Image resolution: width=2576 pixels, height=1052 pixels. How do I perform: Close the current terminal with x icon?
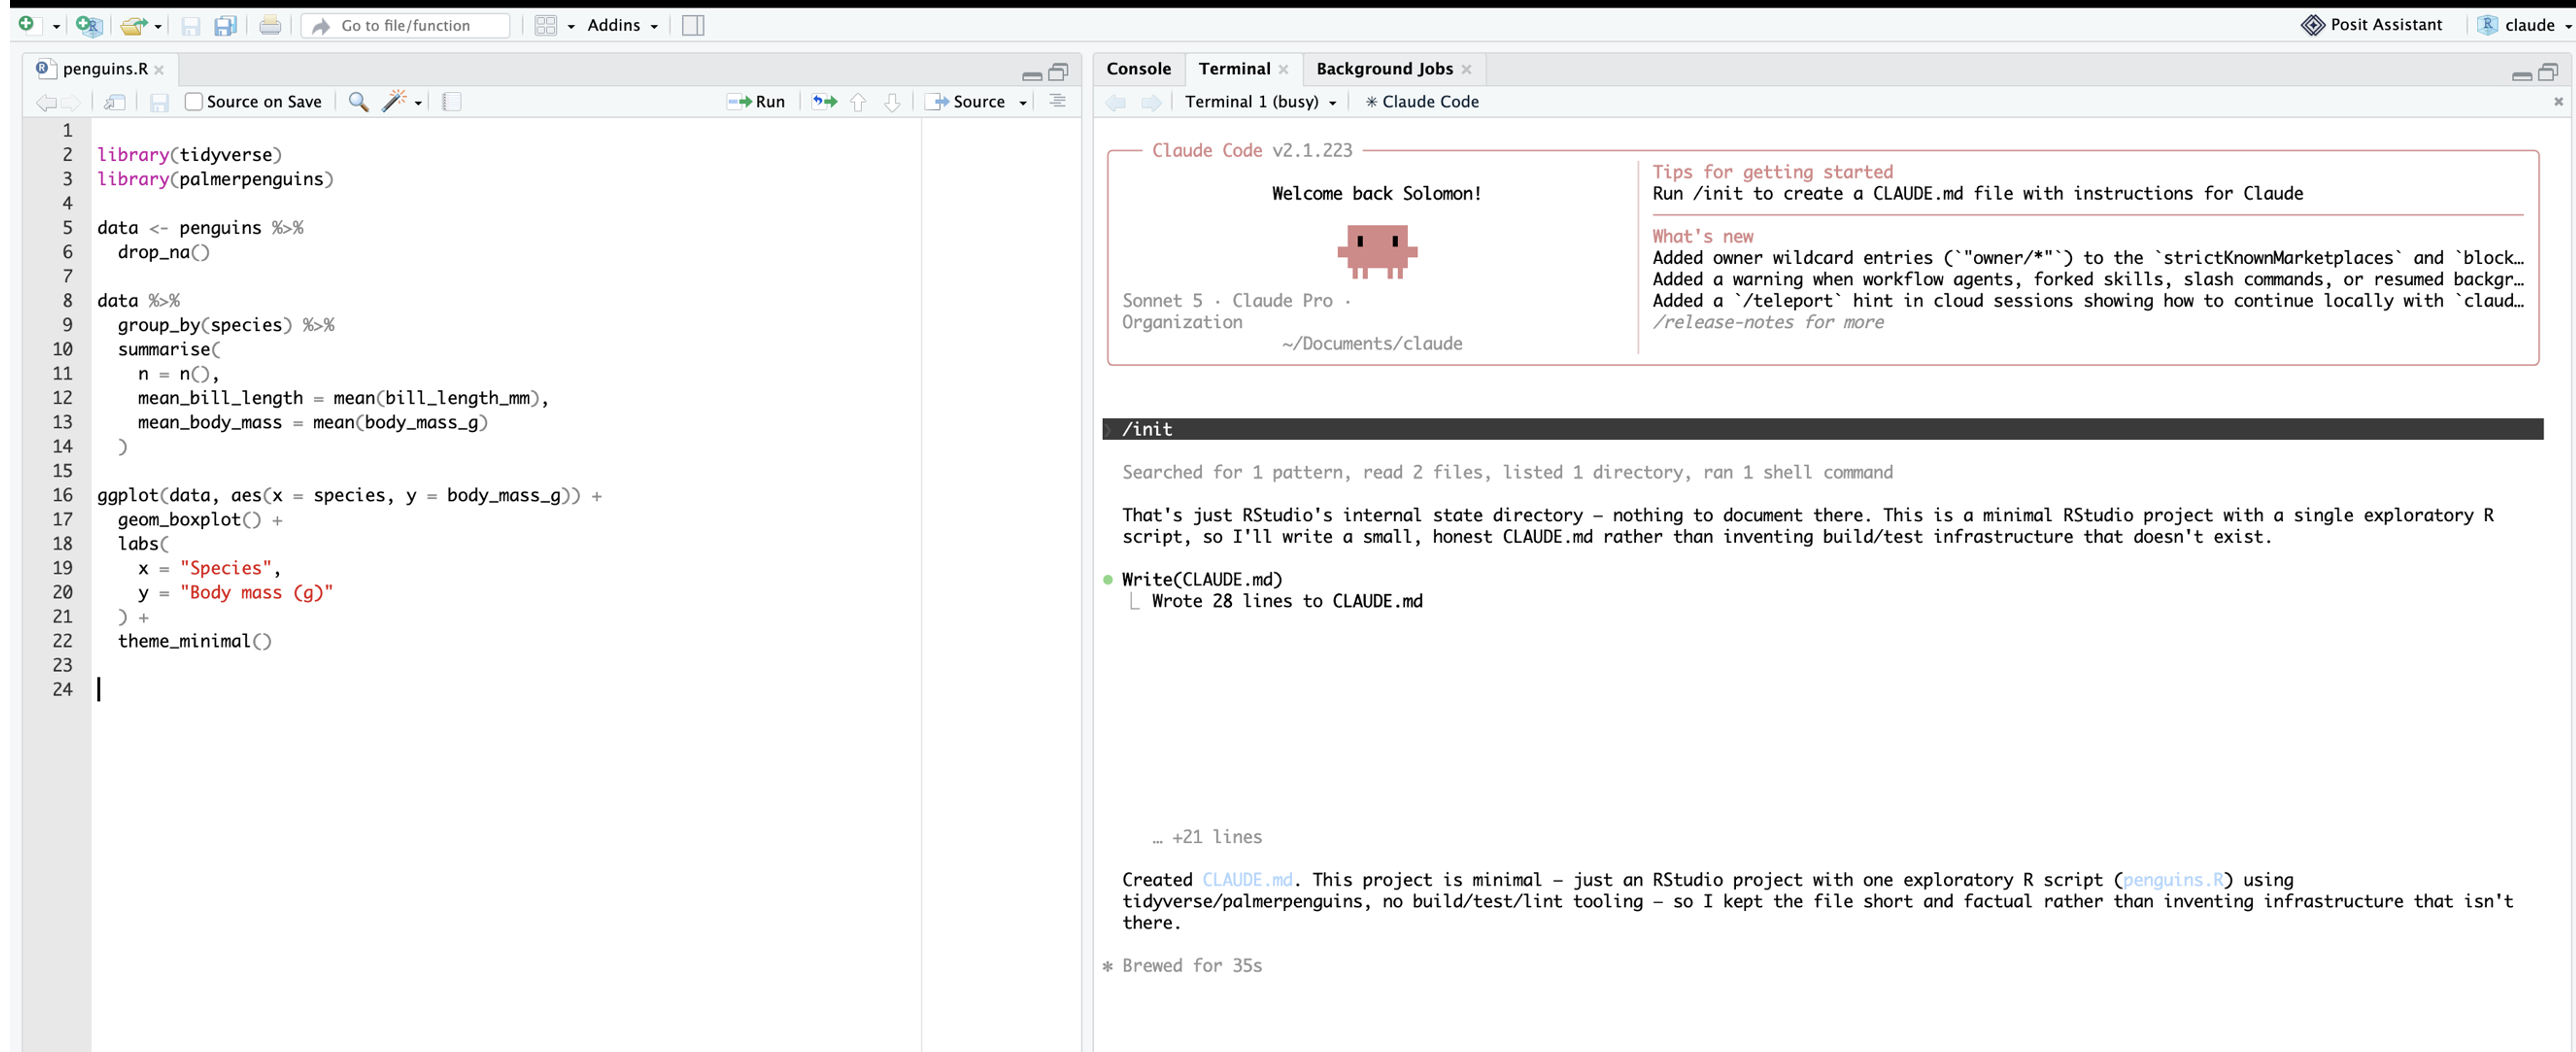pos(2558,101)
